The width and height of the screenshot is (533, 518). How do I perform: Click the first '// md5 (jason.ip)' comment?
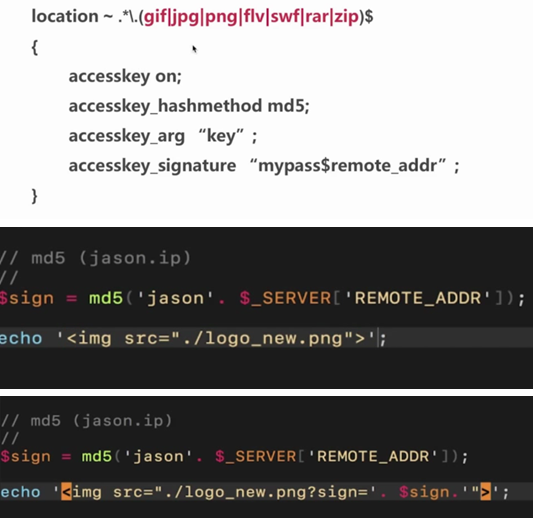[x=95, y=258]
